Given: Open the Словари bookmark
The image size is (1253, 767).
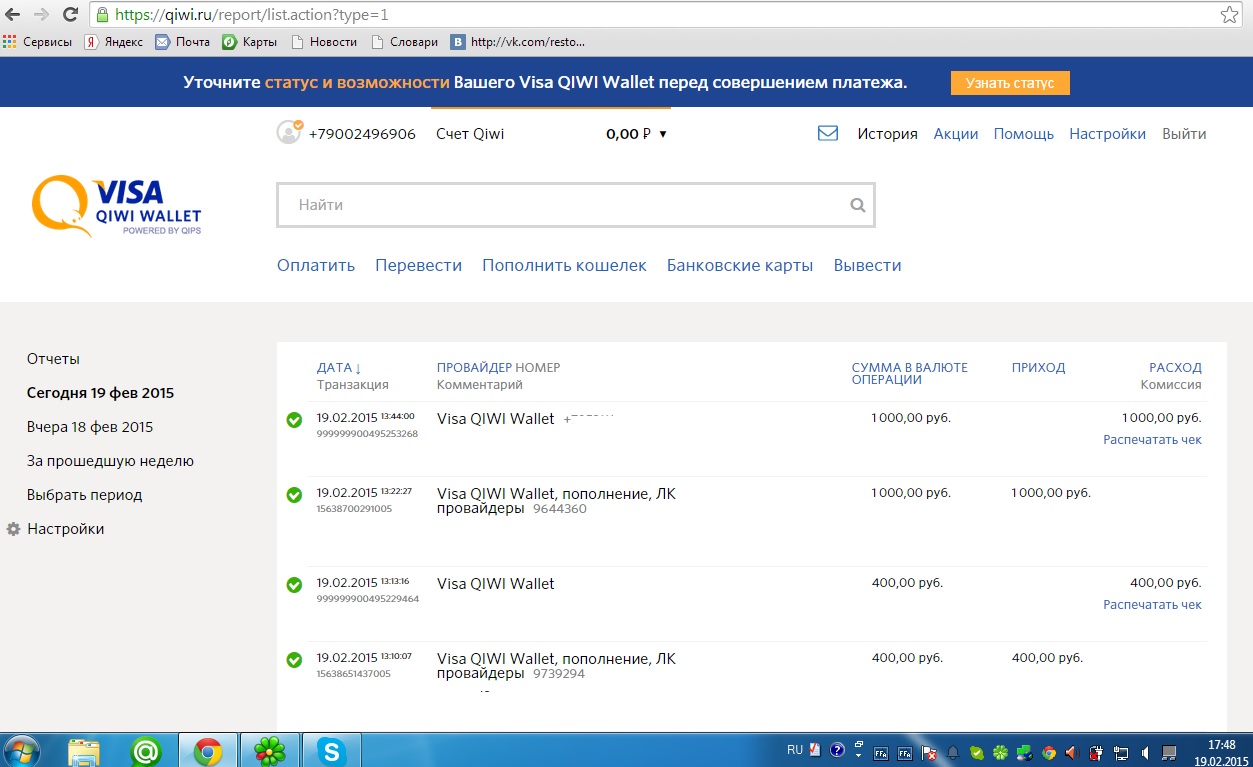Looking at the screenshot, I should pyautogui.click(x=404, y=42).
